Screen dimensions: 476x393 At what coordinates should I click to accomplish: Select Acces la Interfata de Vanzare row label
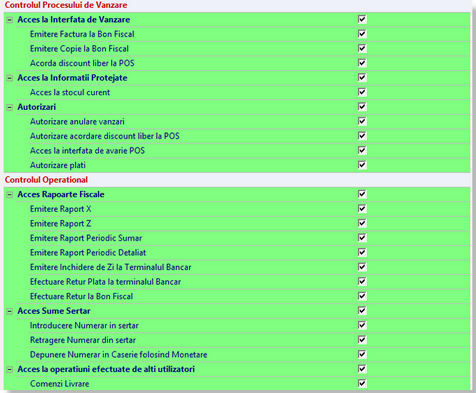click(74, 20)
